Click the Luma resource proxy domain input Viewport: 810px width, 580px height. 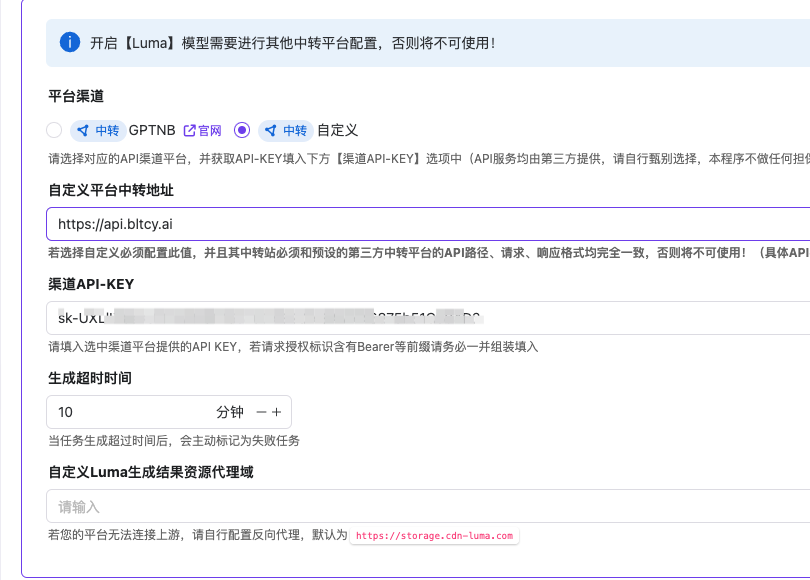(428, 506)
